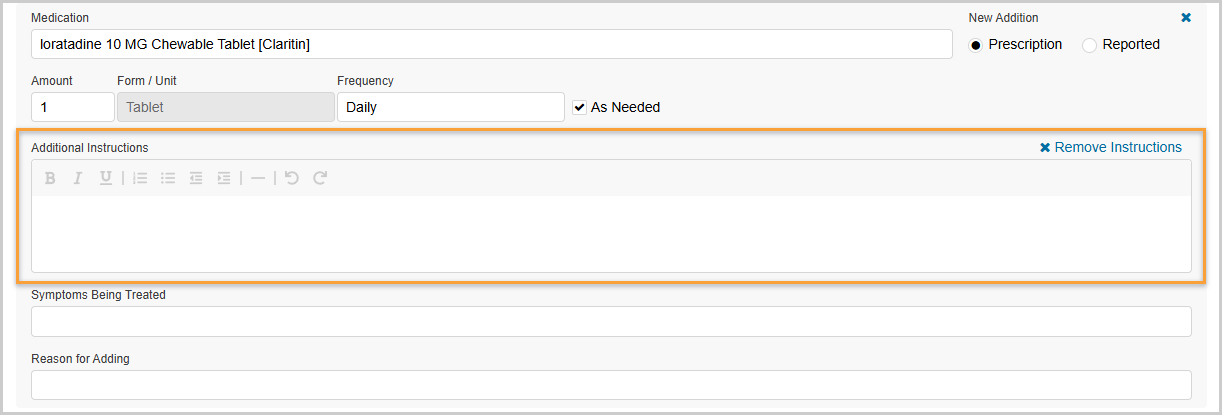Image resolution: width=1222 pixels, height=415 pixels.
Task: Undo last edit in instructions
Action: [292, 178]
